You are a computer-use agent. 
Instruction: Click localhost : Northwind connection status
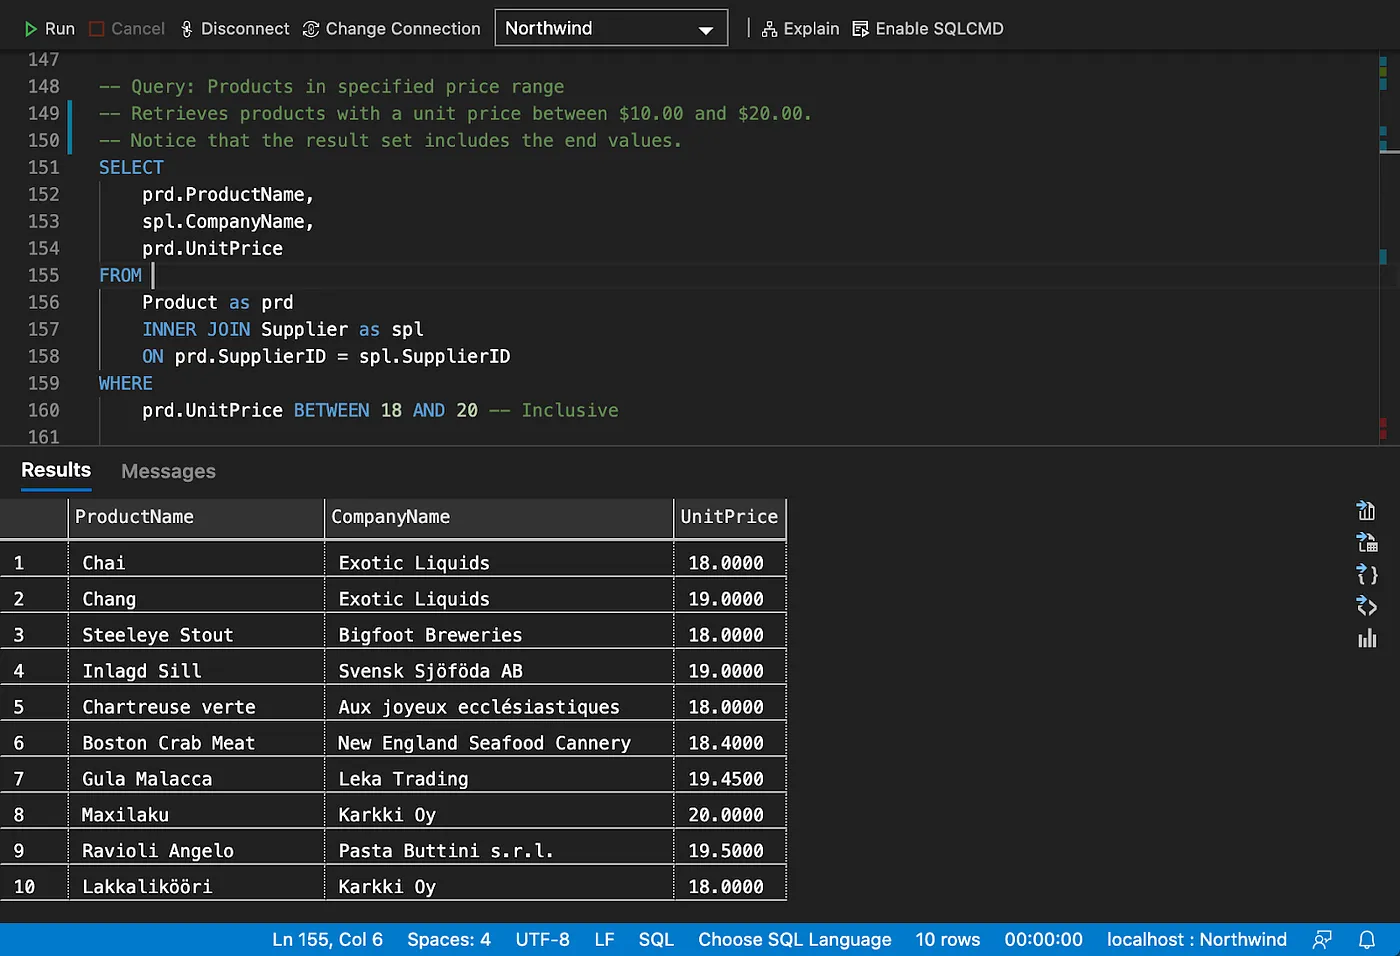point(1197,940)
